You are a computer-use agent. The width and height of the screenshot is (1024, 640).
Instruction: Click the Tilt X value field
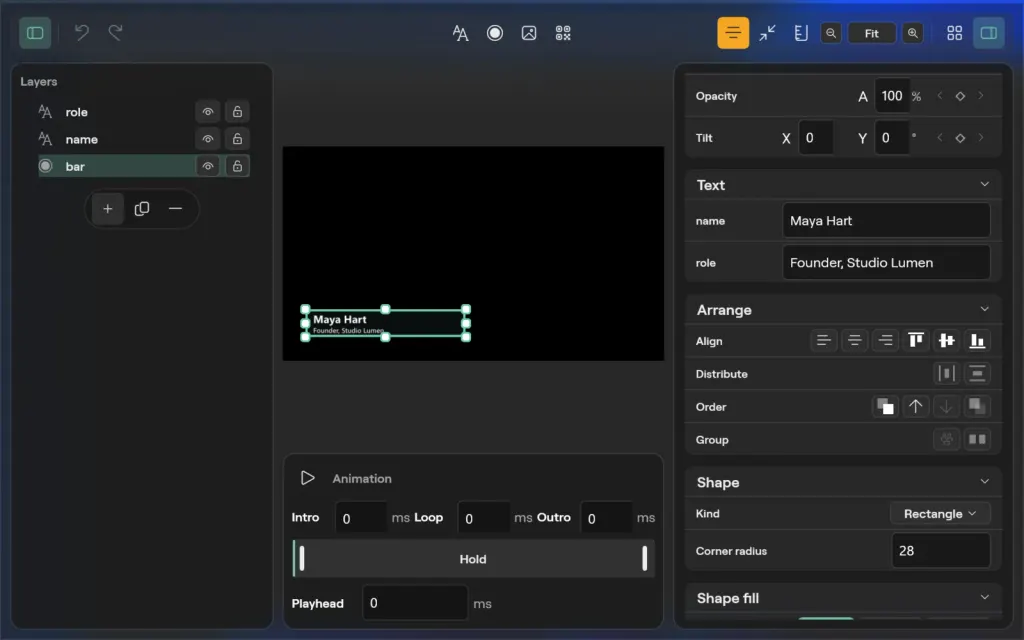coord(816,138)
